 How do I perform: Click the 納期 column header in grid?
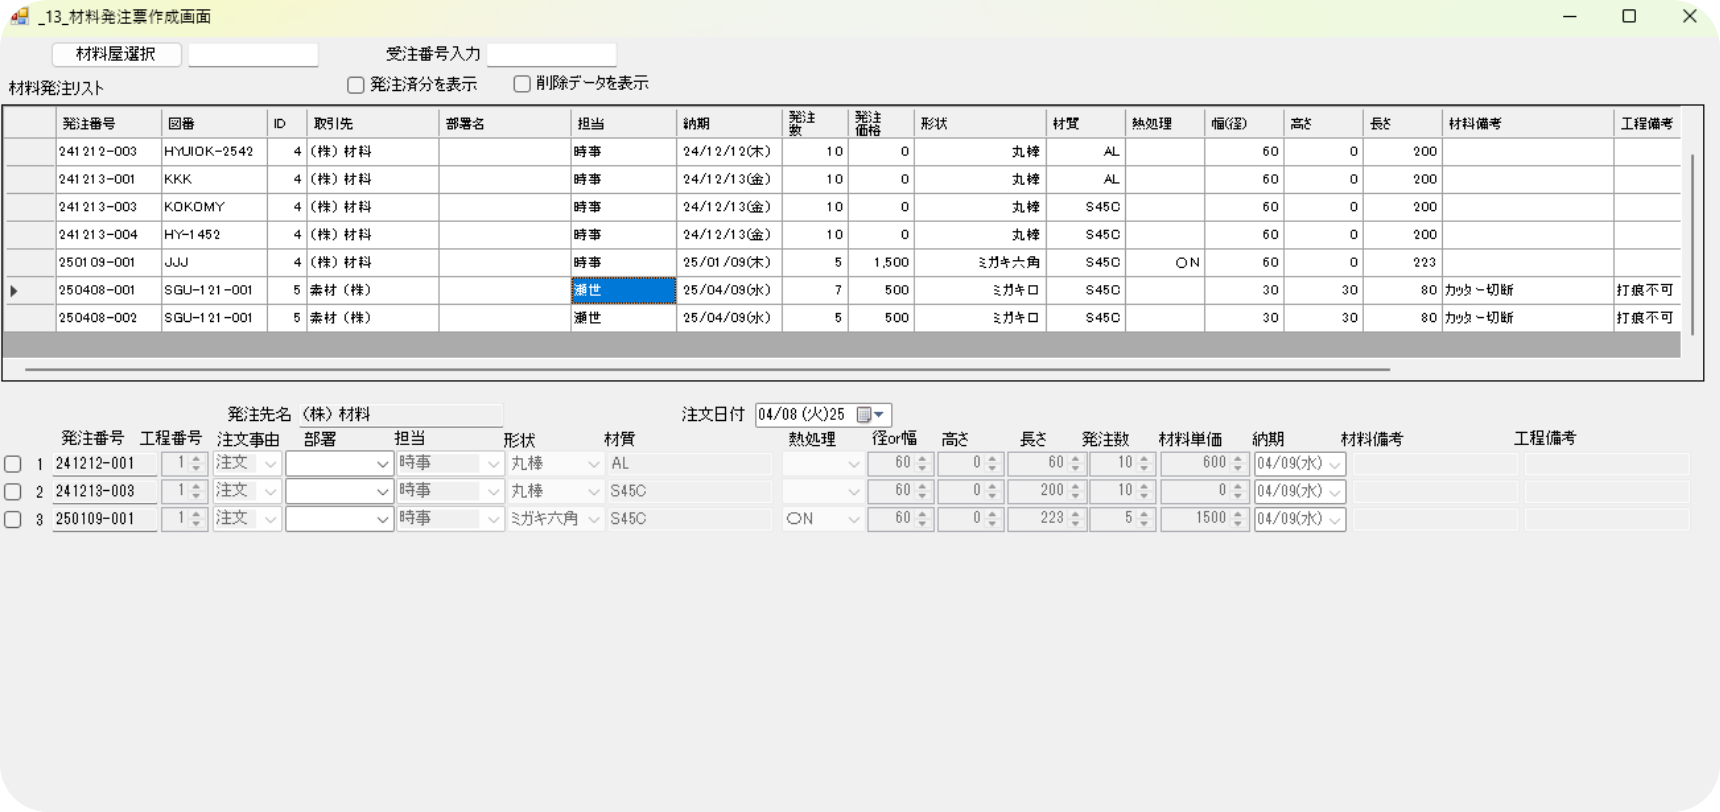pos(729,124)
